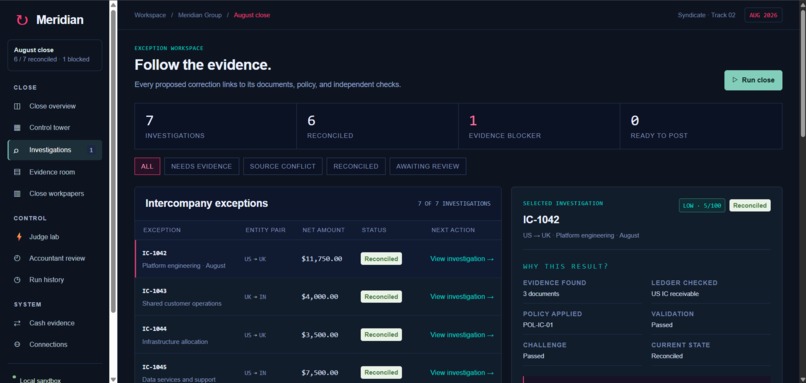Open Close workpapers section
Screen dimensions: 806x383
54,194
